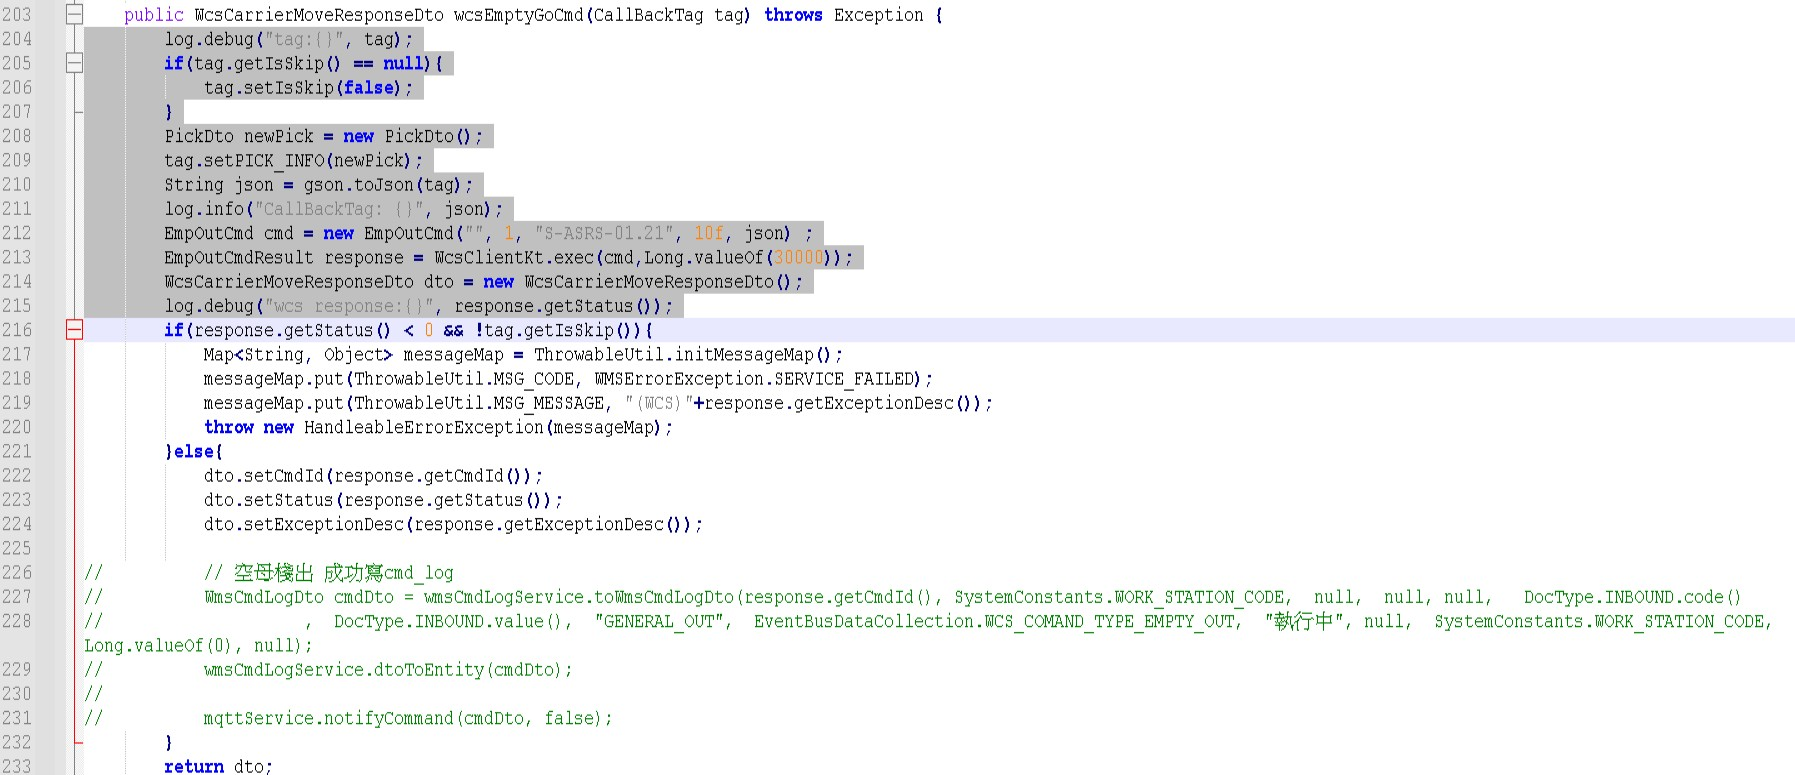Click commented wmsCmdLogService.dtoToEntity(cmdDto) line

point(388,670)
